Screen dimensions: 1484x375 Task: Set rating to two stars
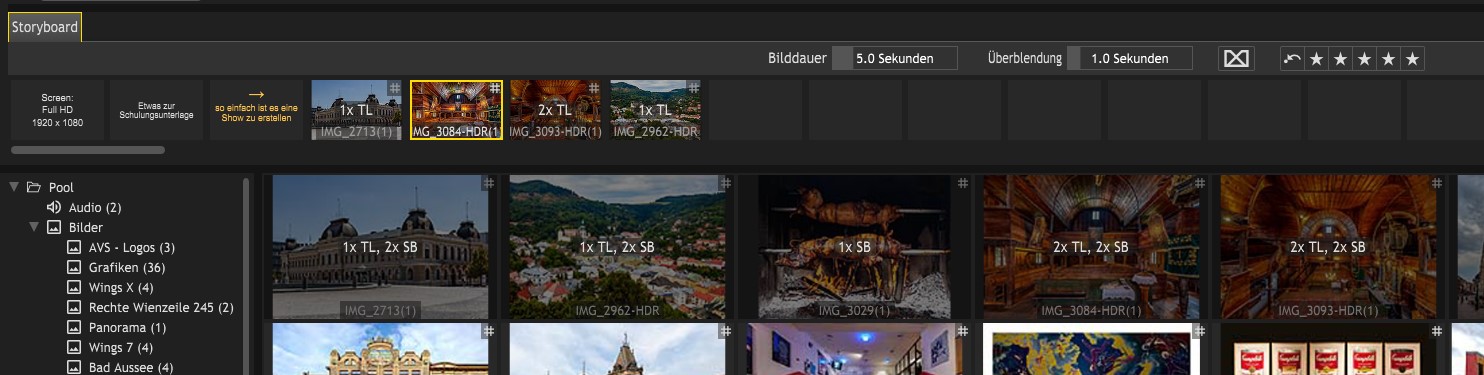1340,59
